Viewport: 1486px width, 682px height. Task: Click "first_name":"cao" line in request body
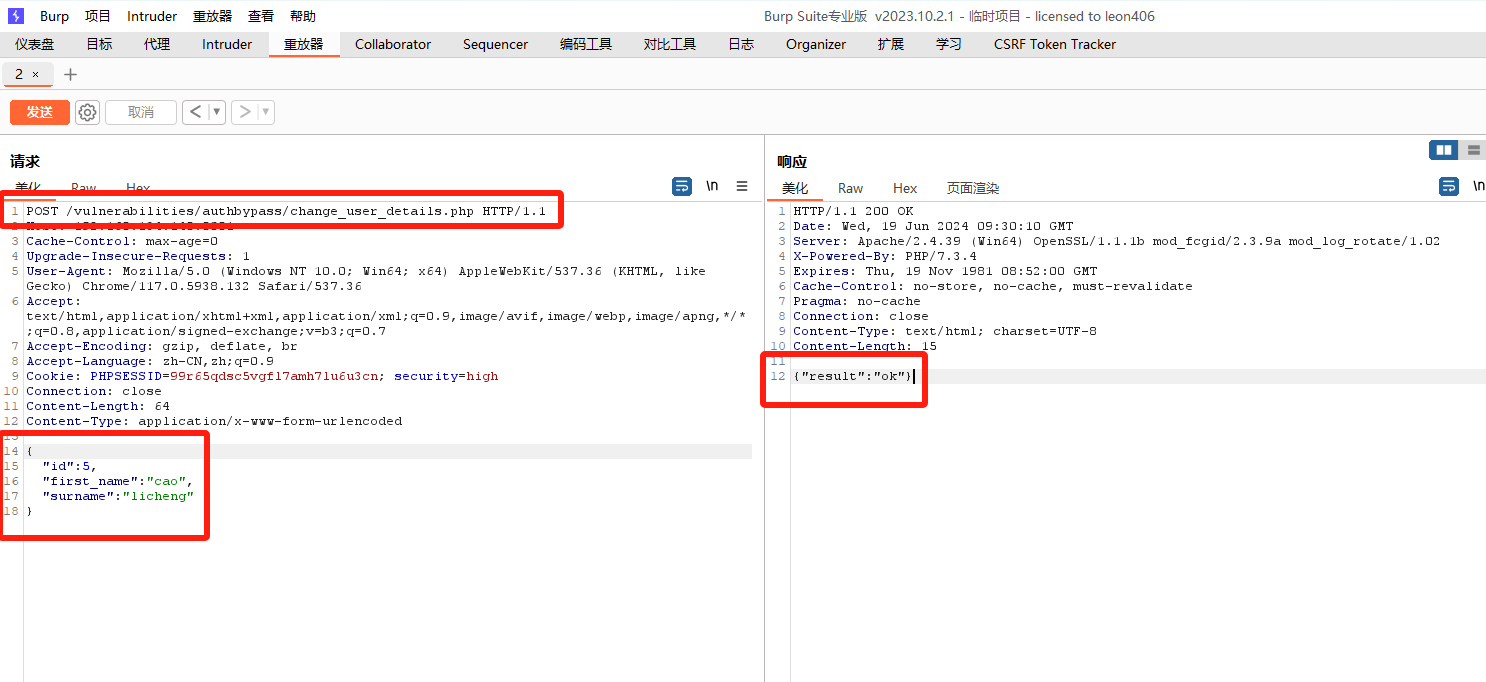[117, 481]
